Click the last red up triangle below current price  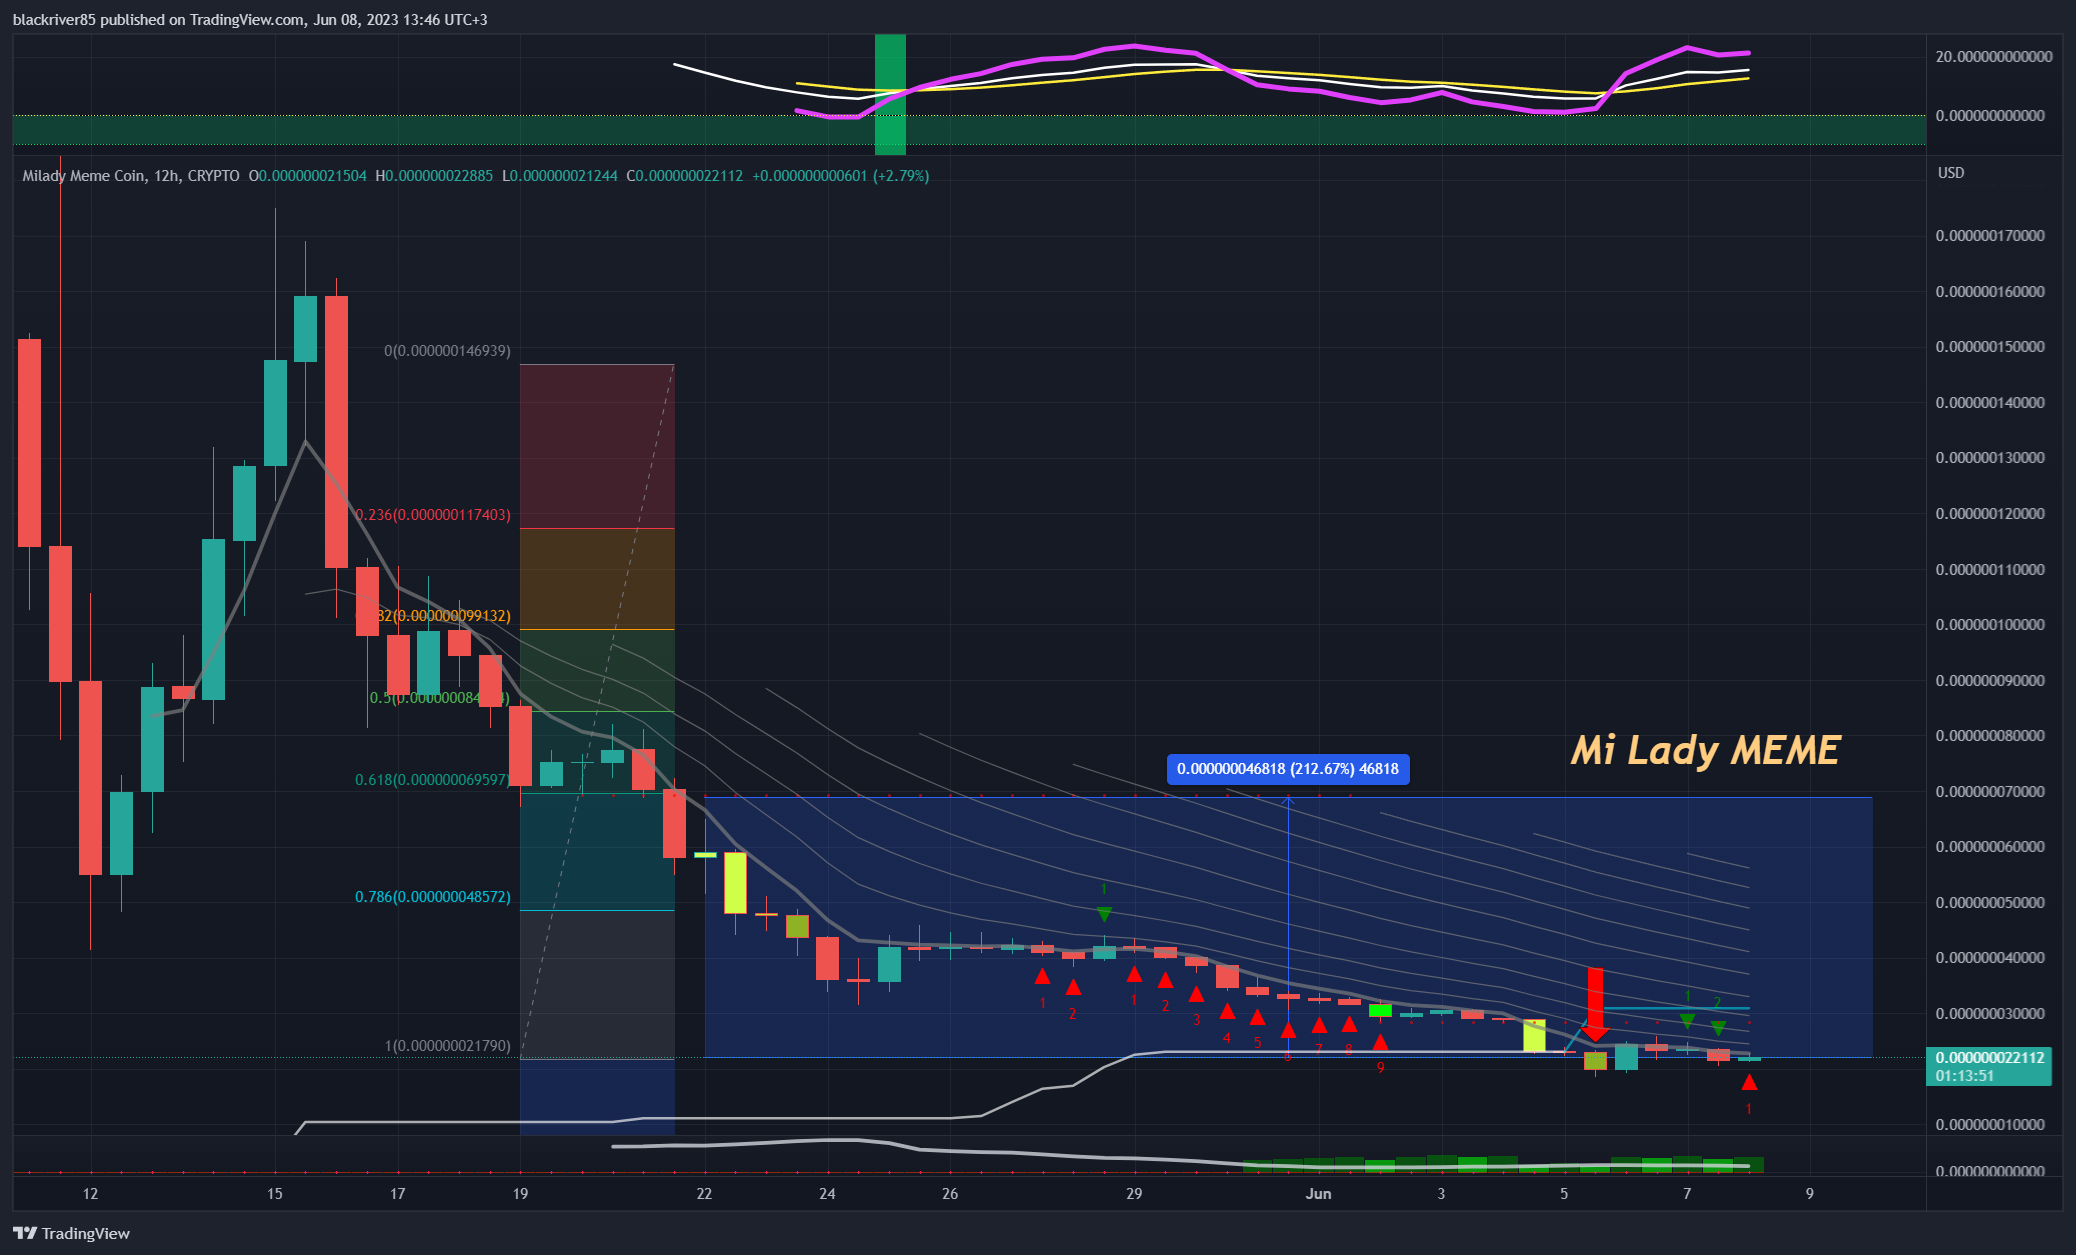(x=1749, y=1082)
